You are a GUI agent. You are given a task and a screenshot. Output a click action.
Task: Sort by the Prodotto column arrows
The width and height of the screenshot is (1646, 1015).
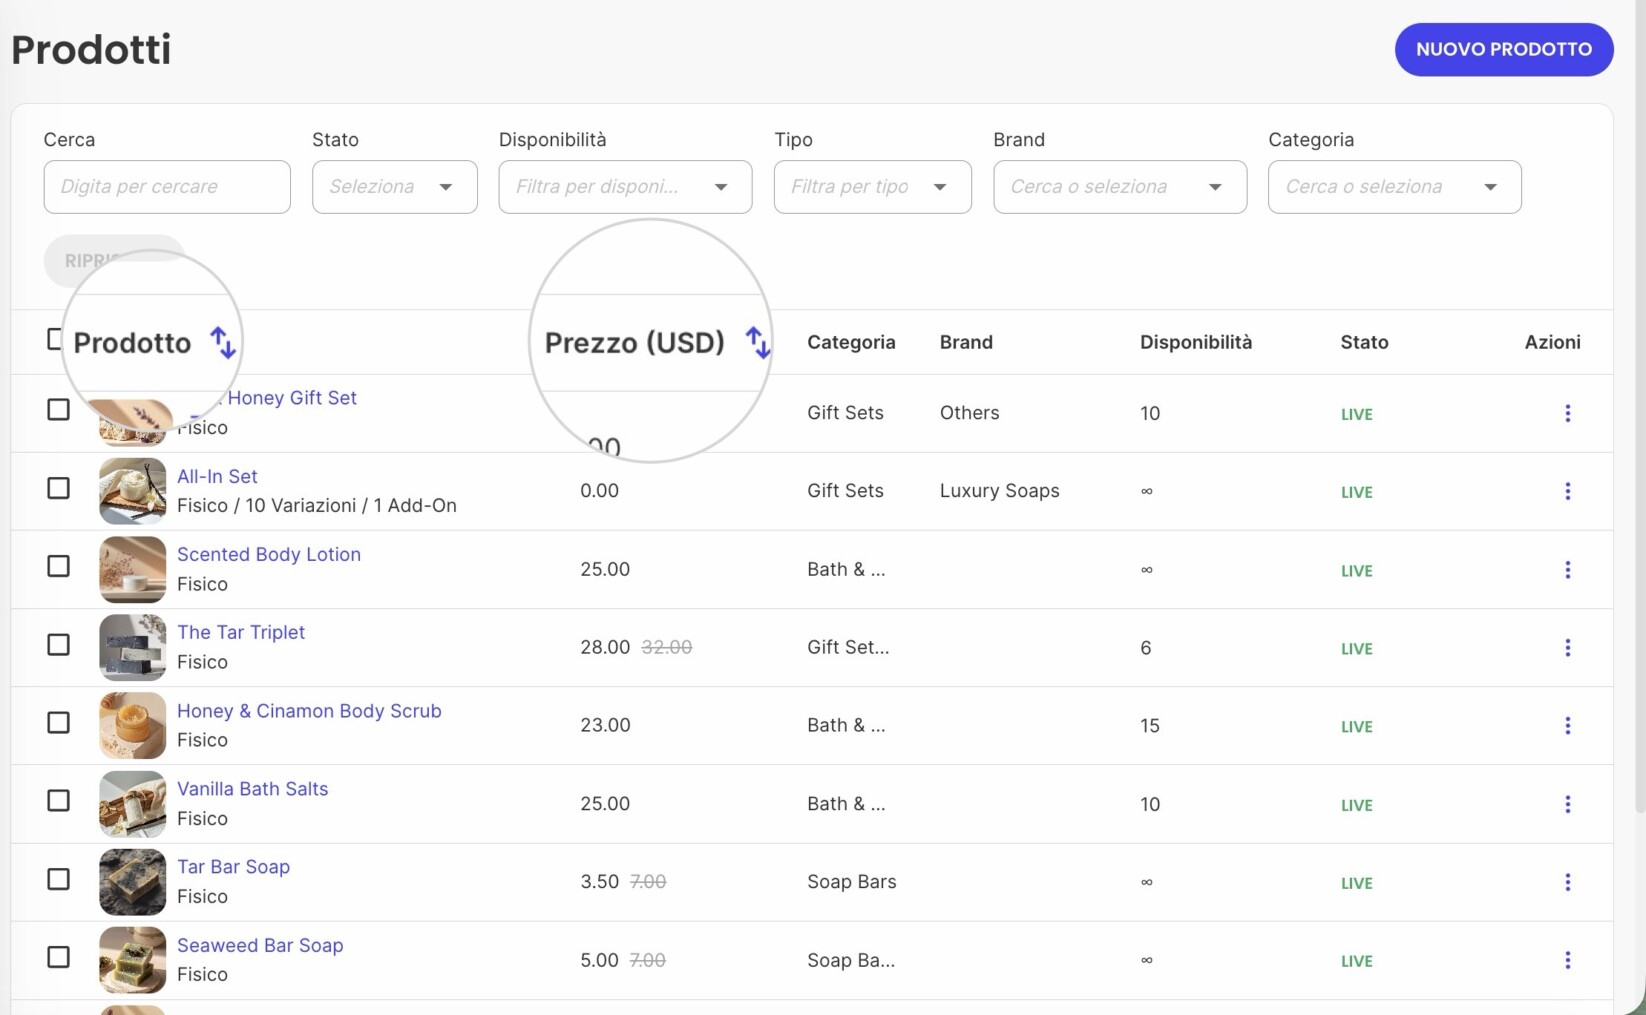coord(223,343)
